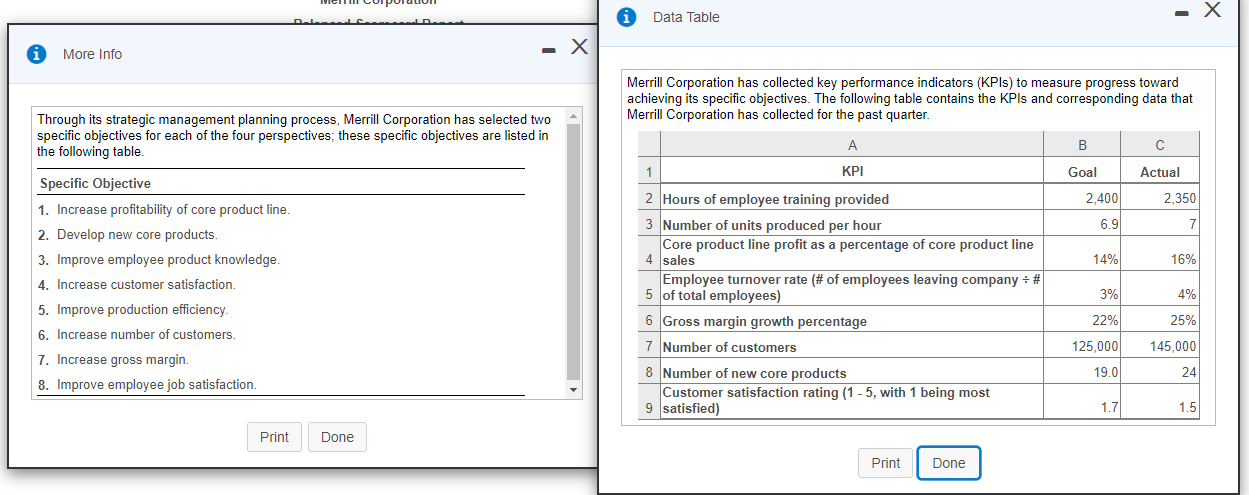Image resolution: width=1249 pixels, height=495 pixels.
Task: Click Done button in More Info dialog
Action: (x=338, y=437)
